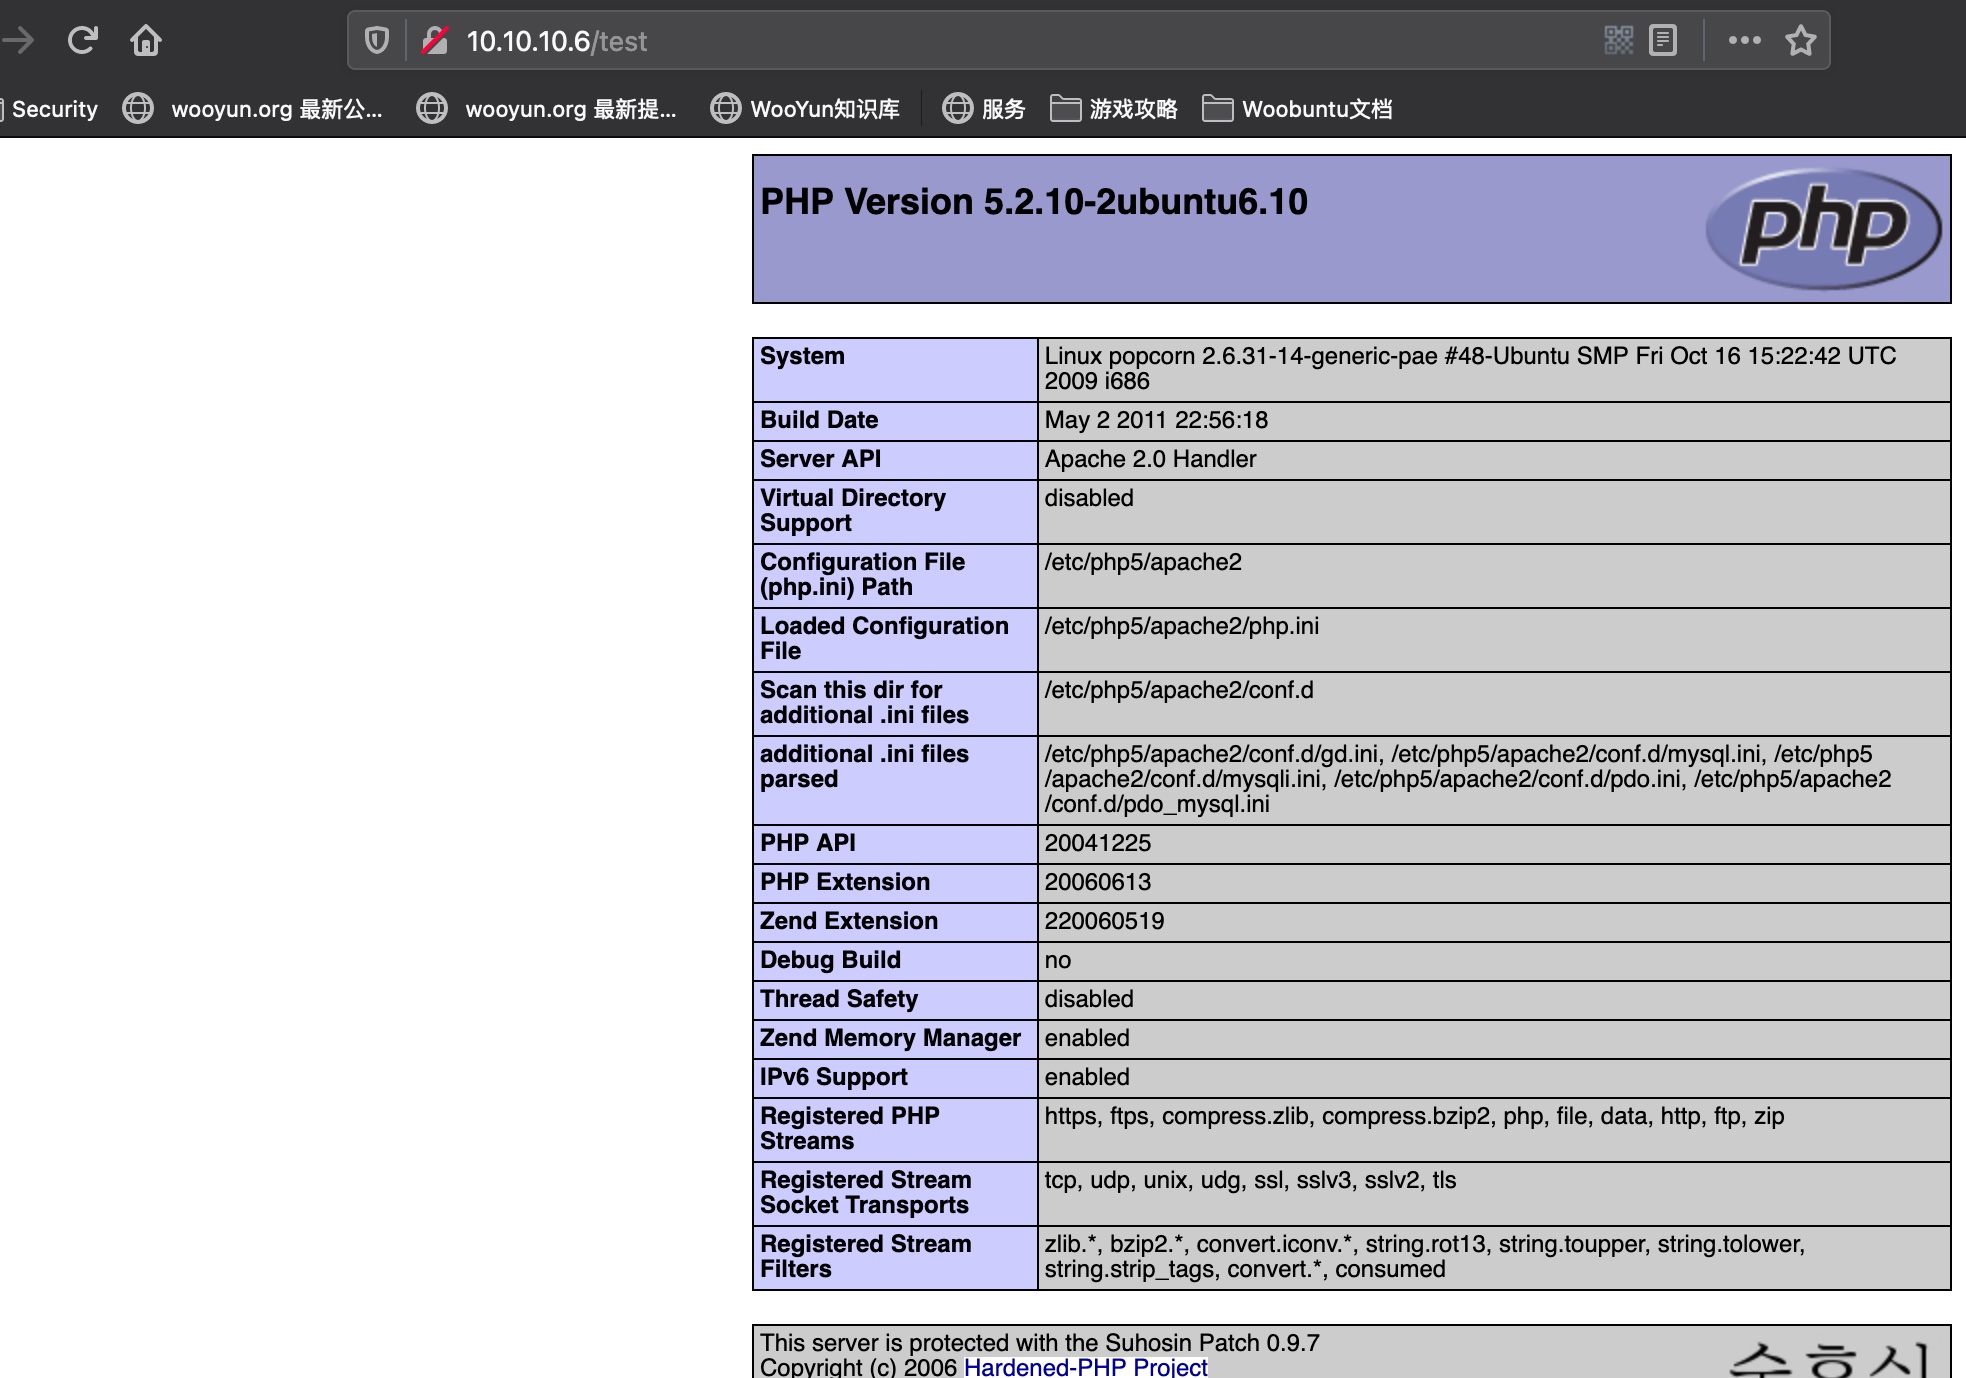
Task: Click the browser reload icon
Action: [82, 41]
